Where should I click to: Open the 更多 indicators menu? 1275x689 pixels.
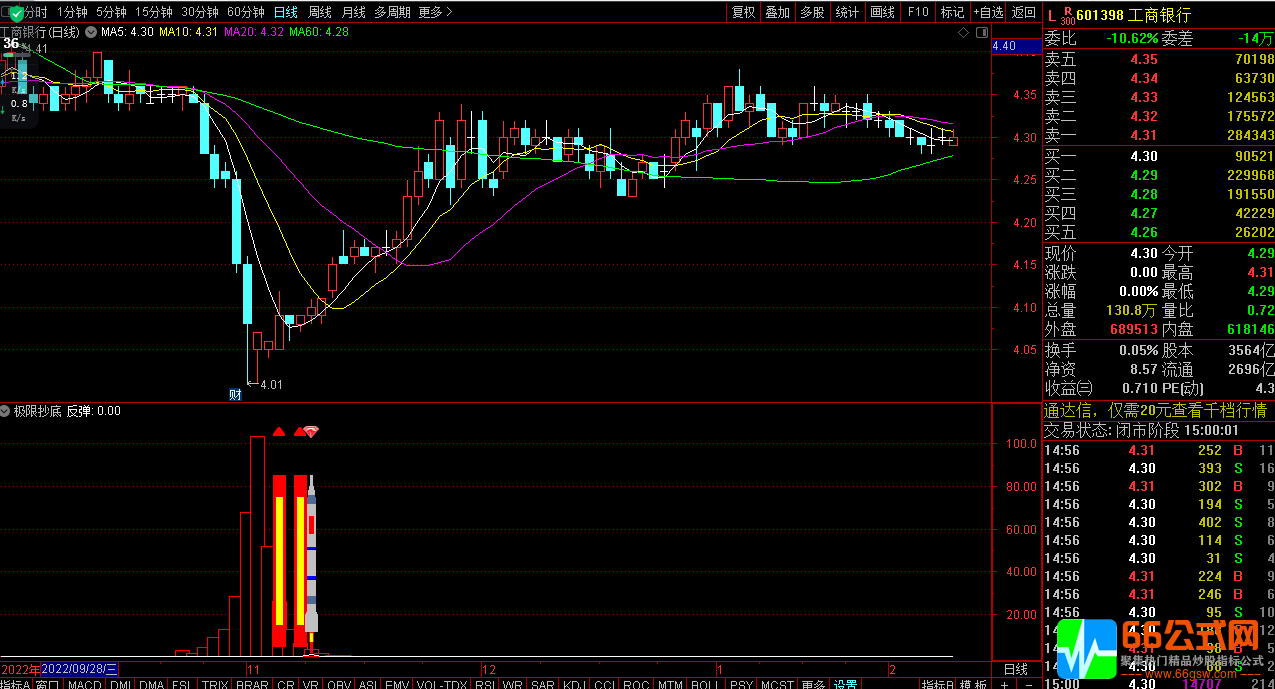813,684
